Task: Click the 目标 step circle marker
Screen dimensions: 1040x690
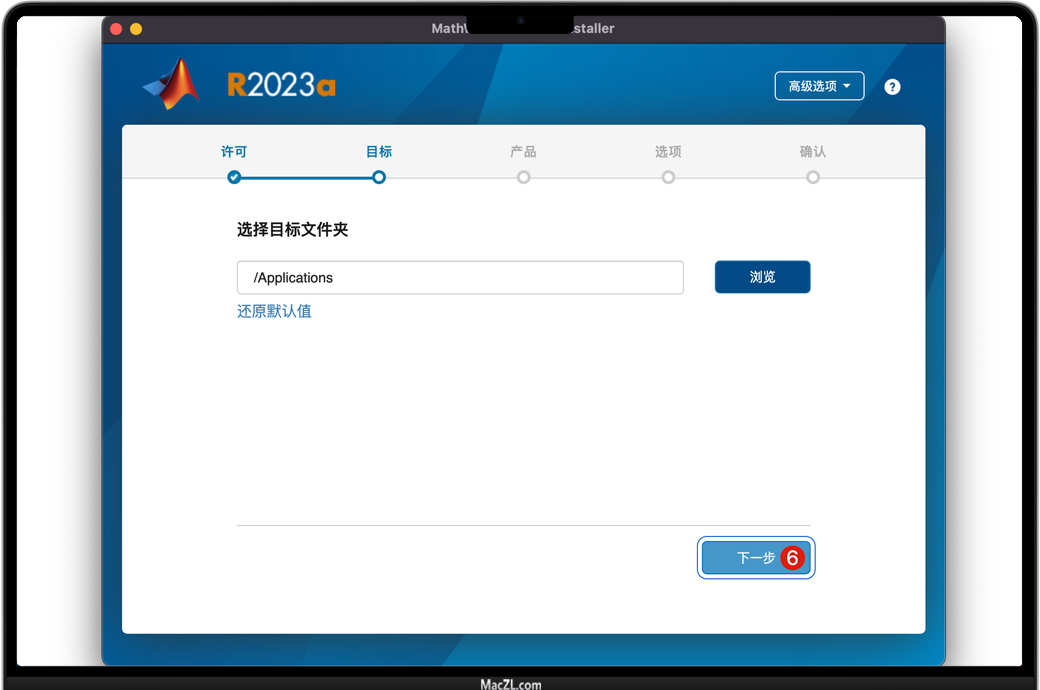Action: (x=379, y=177)
